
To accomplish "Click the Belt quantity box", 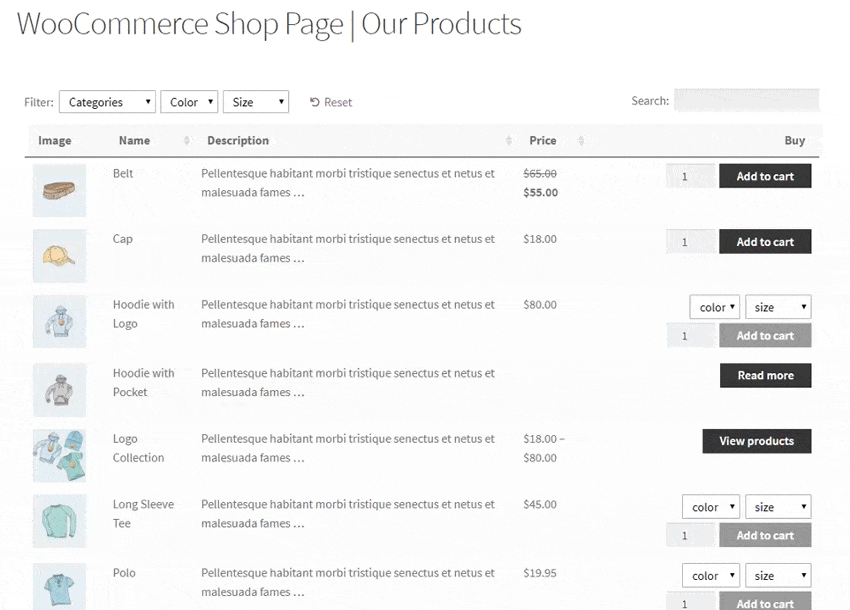I will [691, 175].
